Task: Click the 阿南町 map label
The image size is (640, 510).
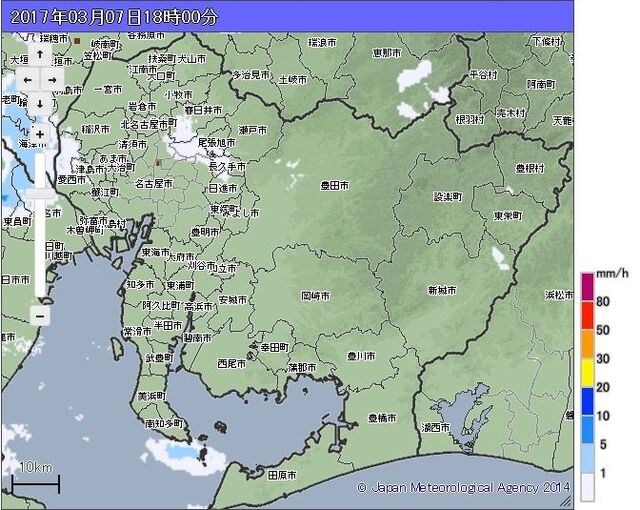Action: point(541,84)
